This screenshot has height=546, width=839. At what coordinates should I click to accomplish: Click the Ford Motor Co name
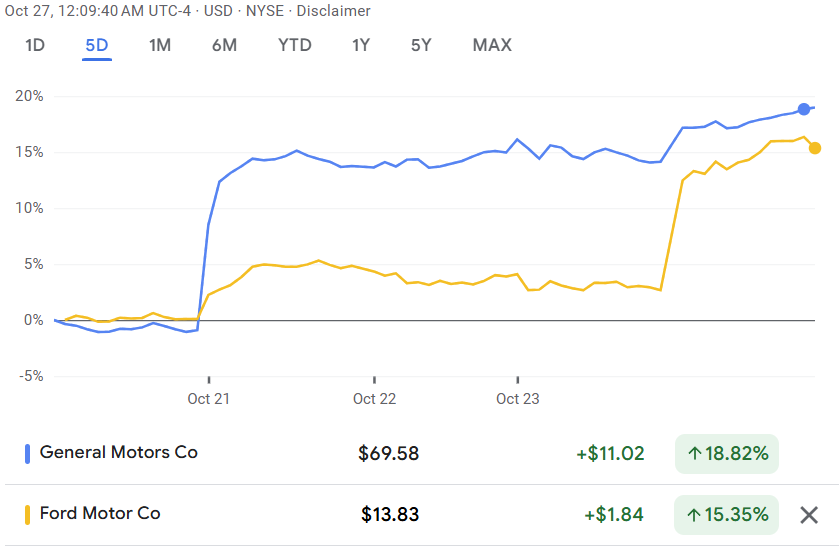[100, 514]
